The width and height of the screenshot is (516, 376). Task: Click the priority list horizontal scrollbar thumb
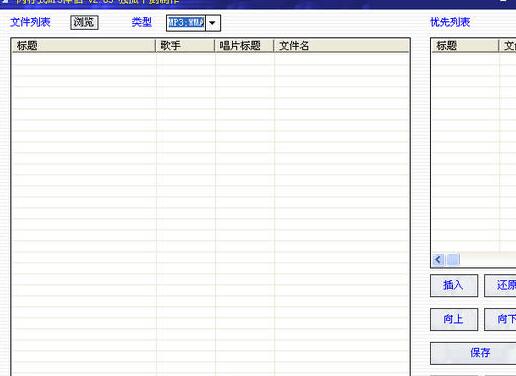coord(453,259)
